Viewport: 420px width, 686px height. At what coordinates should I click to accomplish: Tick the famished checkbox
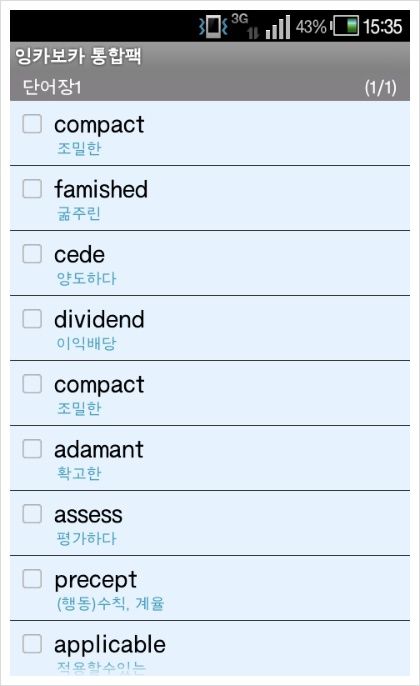pos(32,189)
